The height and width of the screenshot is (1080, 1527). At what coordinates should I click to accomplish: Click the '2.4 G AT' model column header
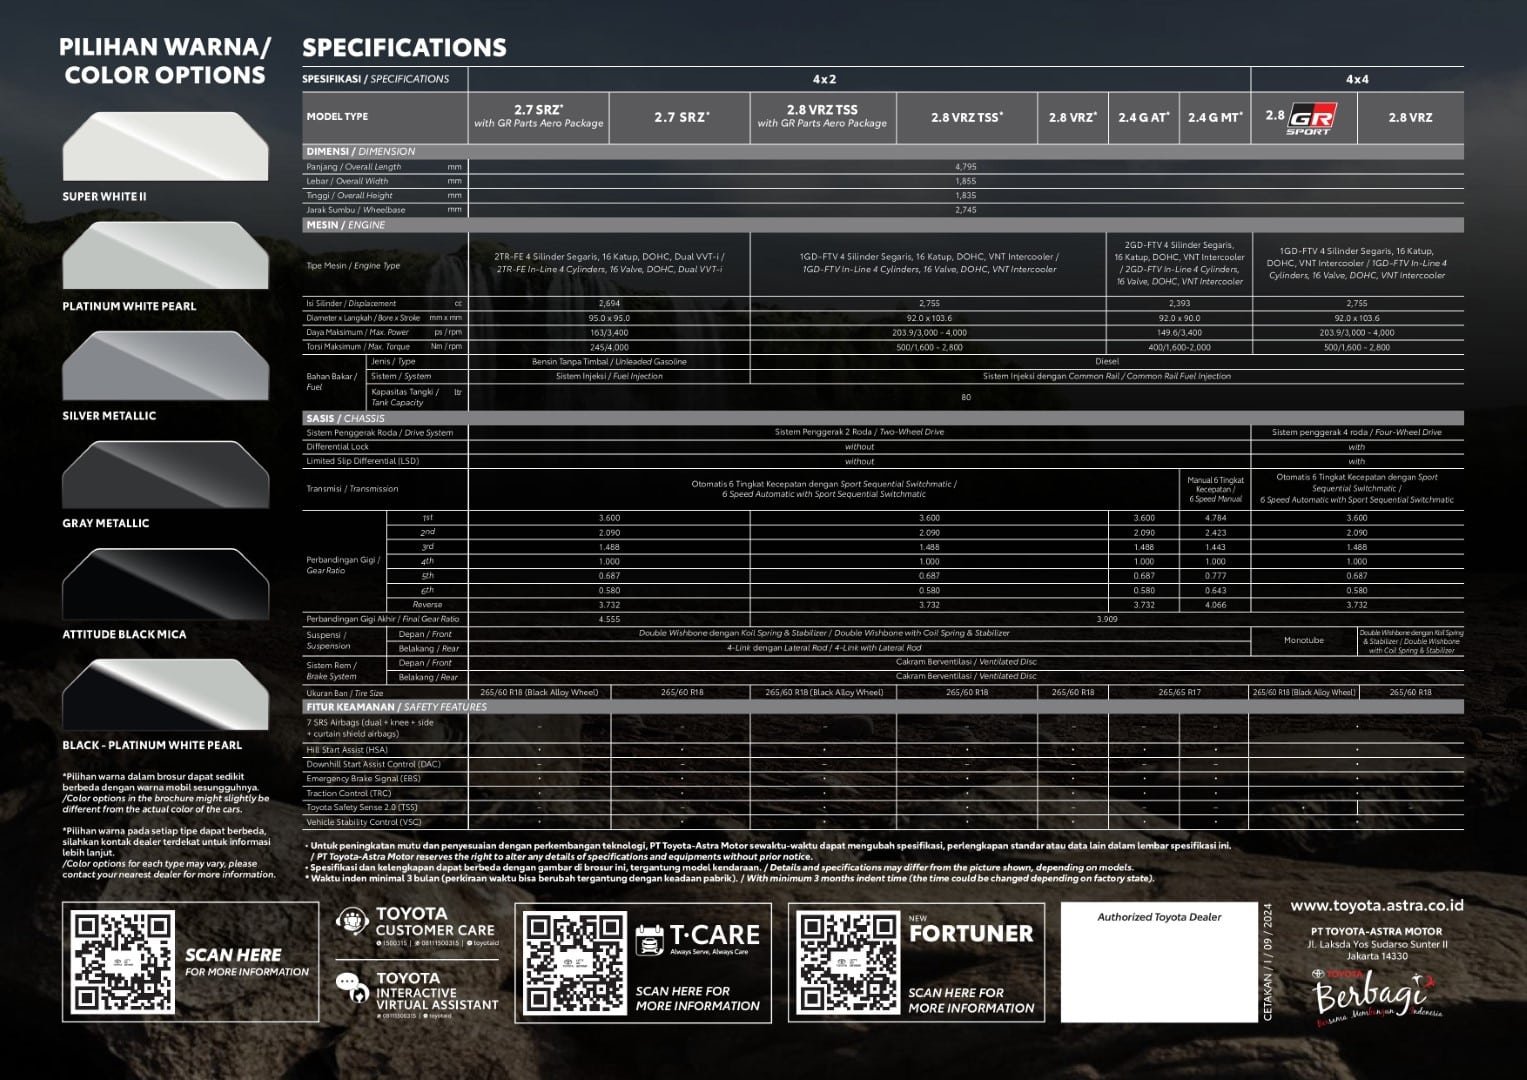(1143, 117)
